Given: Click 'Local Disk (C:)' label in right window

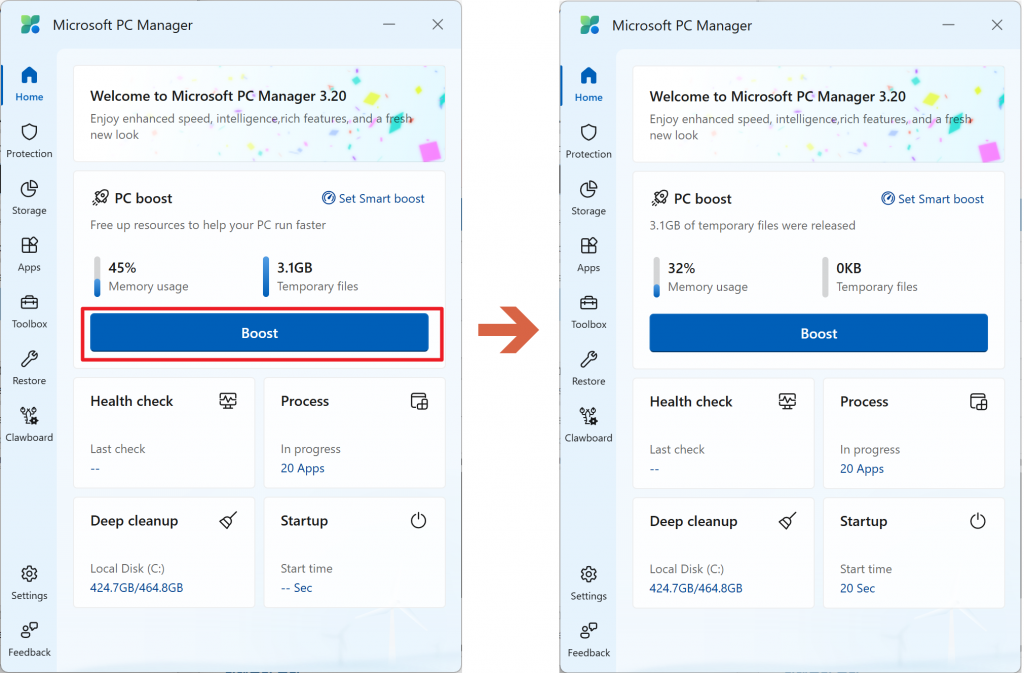Looking at the screenshot, I should coord(686,569).
